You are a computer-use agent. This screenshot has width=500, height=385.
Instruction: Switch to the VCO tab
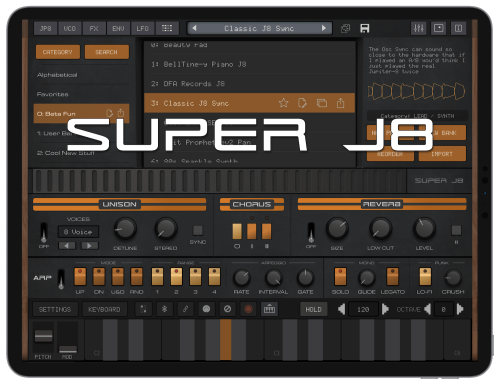[x=70, y=28]
